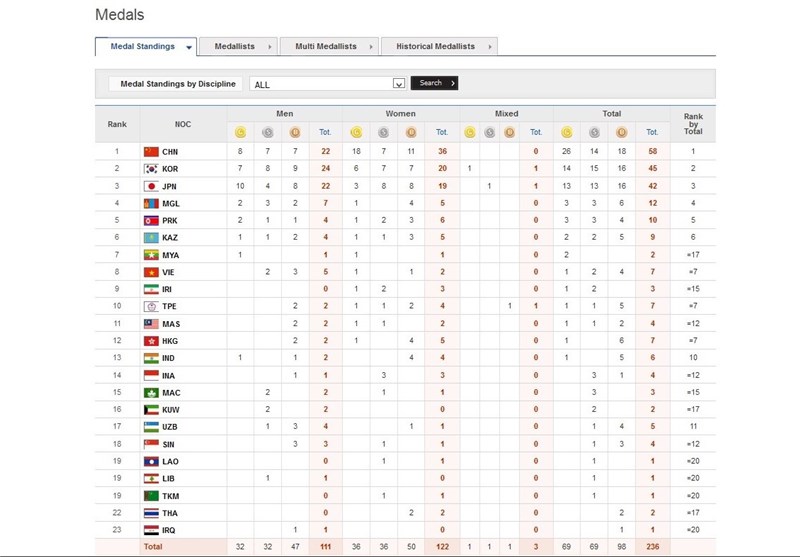Viewport: 800px width, 557px height.
Task: Click the silver medal icon under Women
Action: (x=384, y=131)
